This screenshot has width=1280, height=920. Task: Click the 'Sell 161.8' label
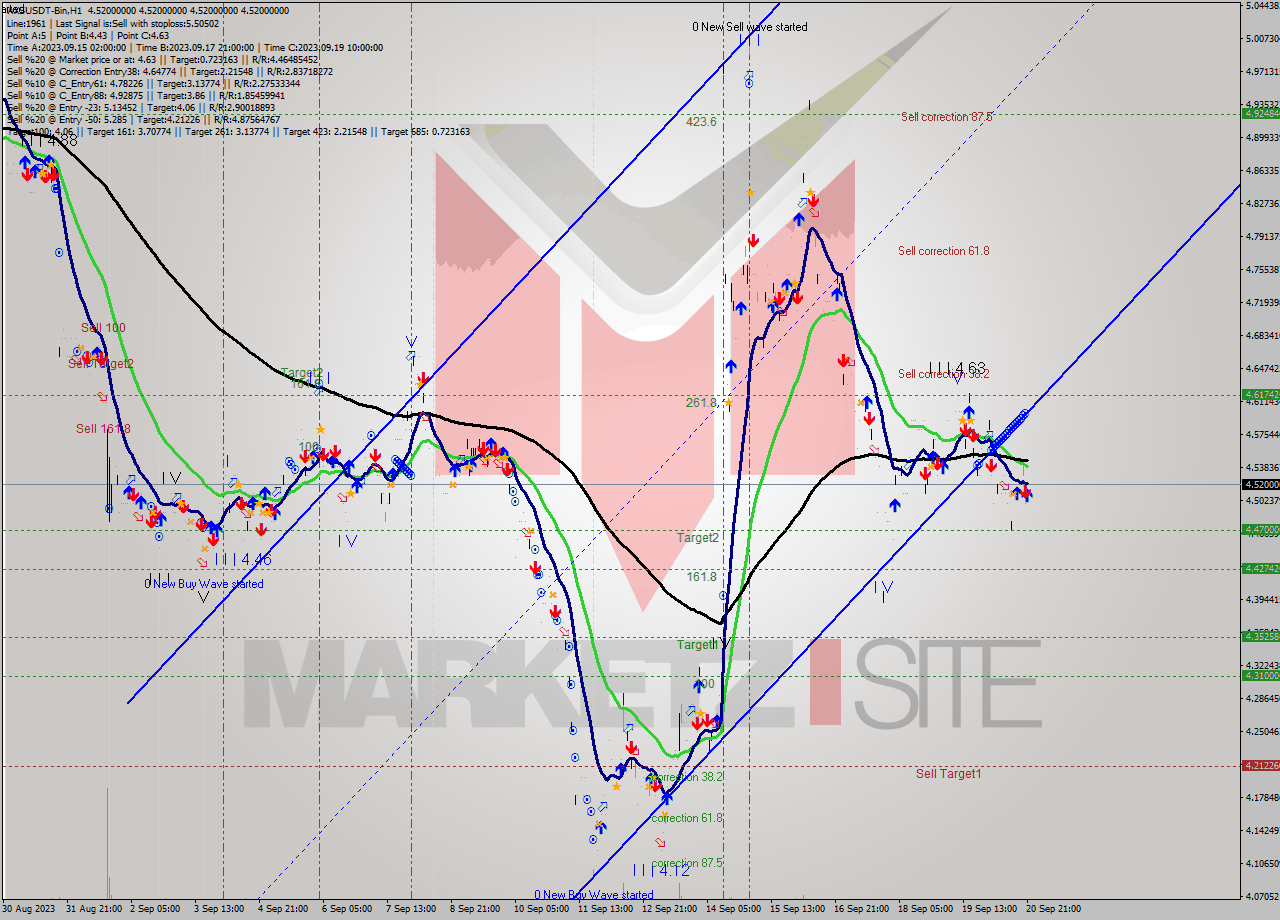point(103,428)
